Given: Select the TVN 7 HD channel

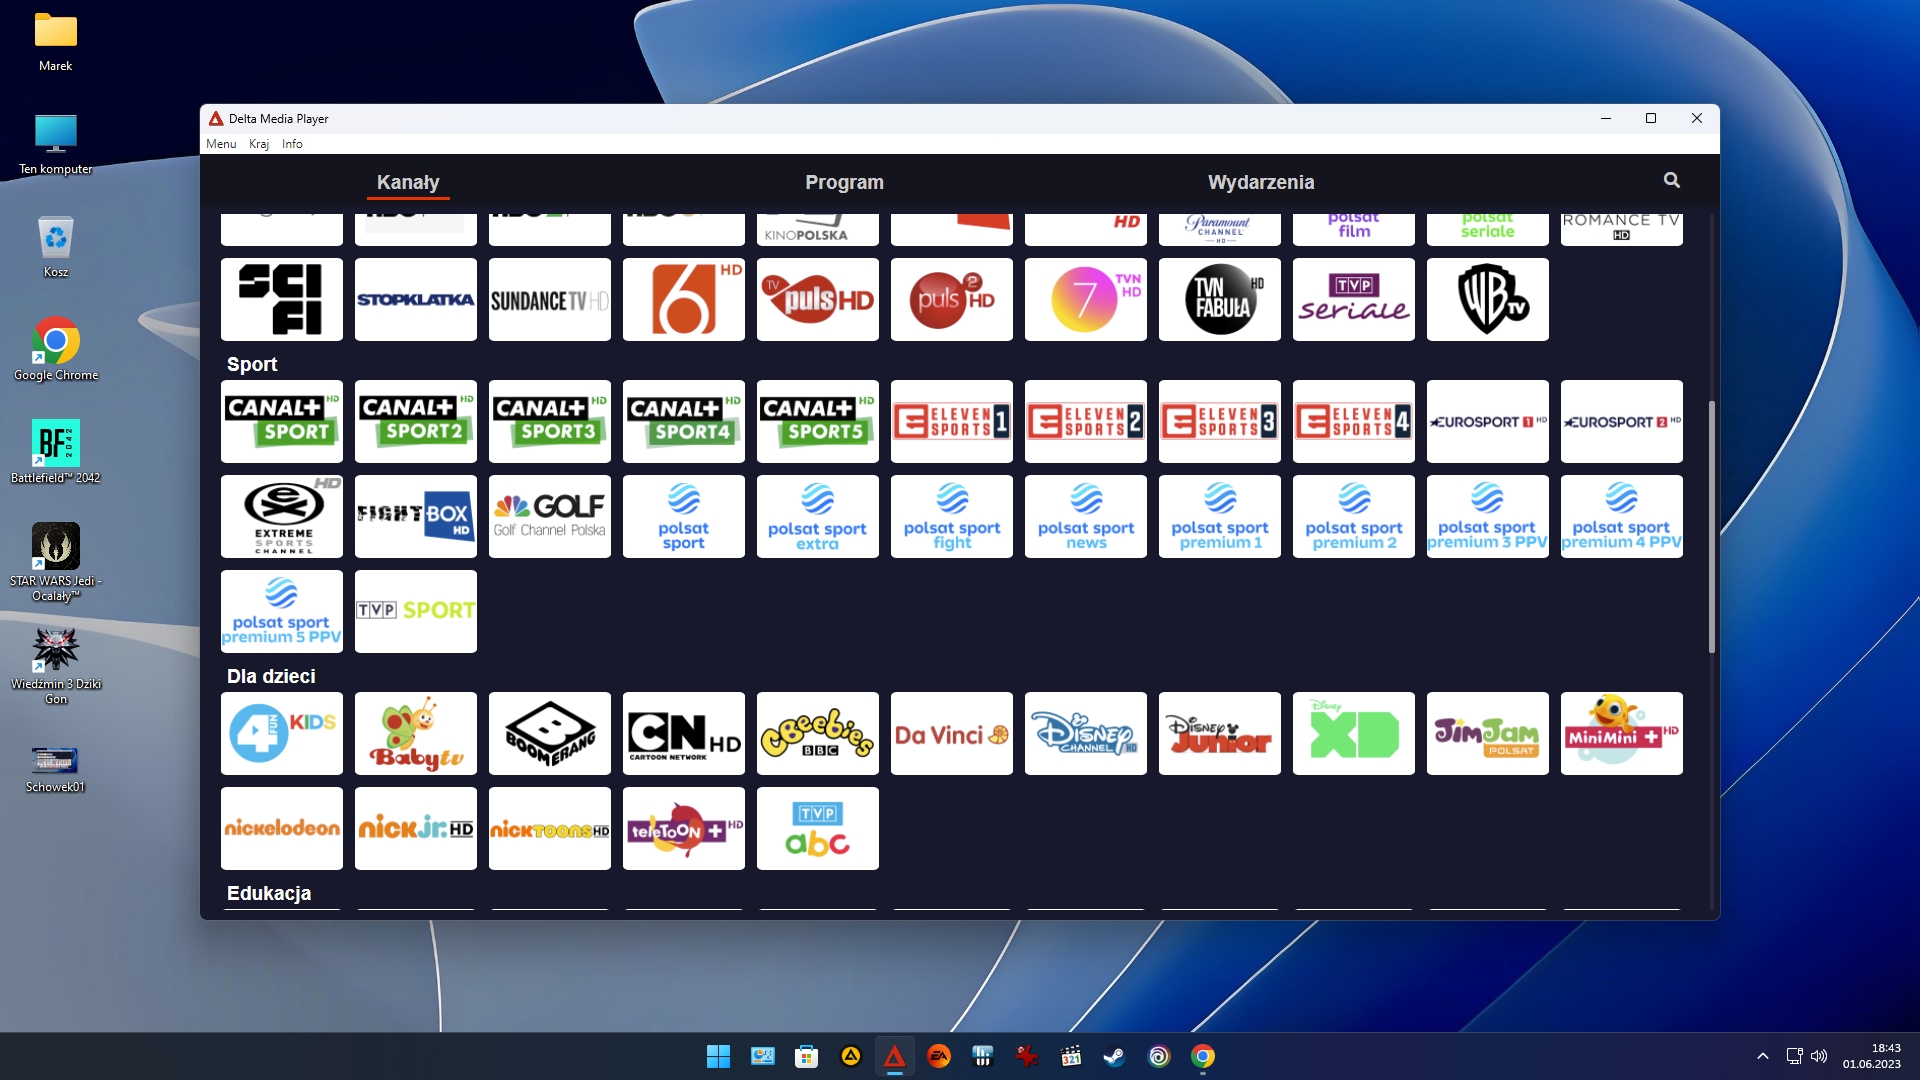Looking at the screenshot, I should (x=1086, y=300).
